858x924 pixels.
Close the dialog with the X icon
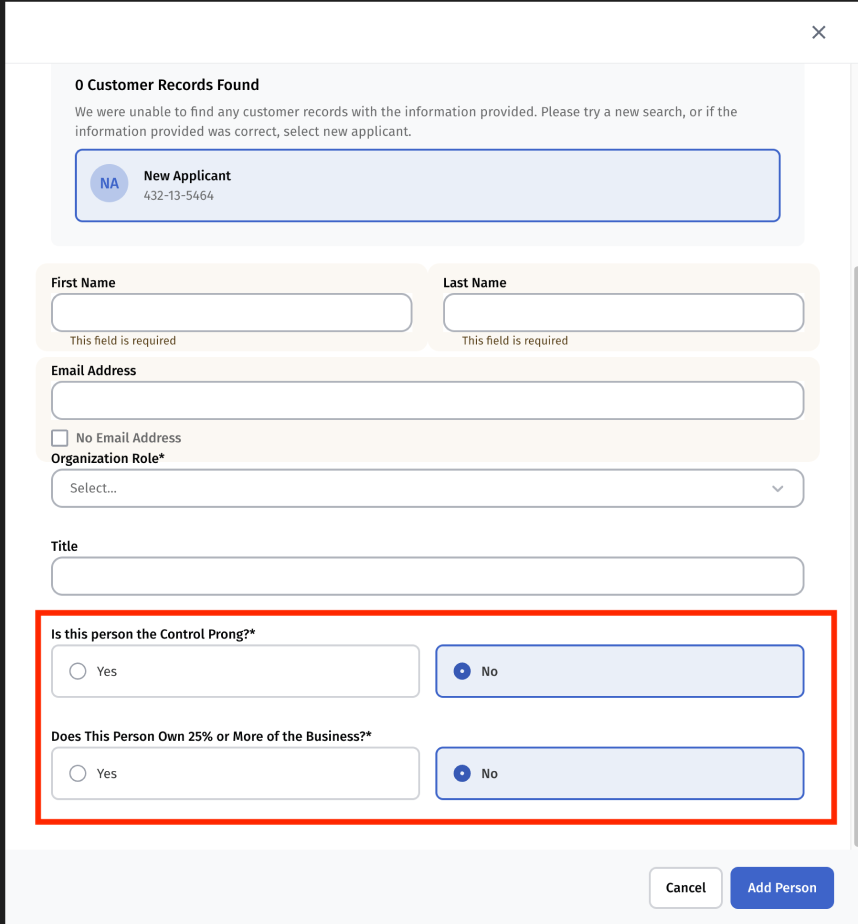818,33
